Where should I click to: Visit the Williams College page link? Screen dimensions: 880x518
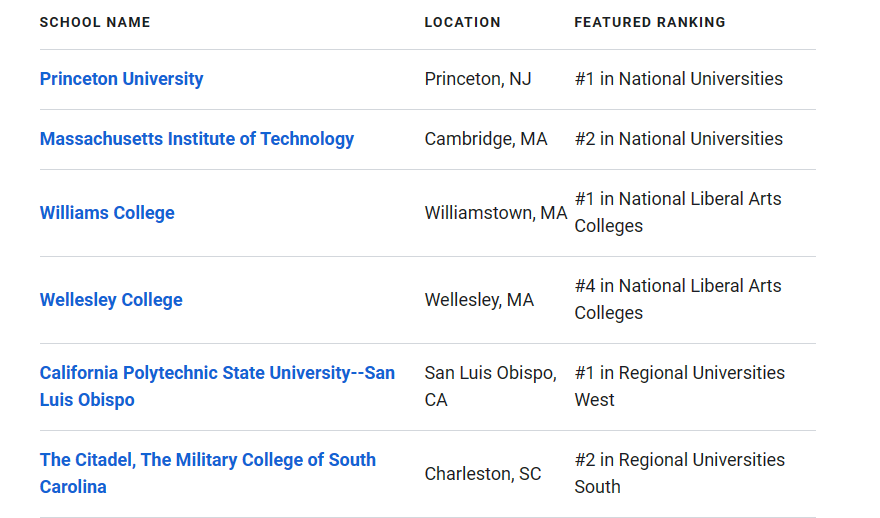[107, 213]
